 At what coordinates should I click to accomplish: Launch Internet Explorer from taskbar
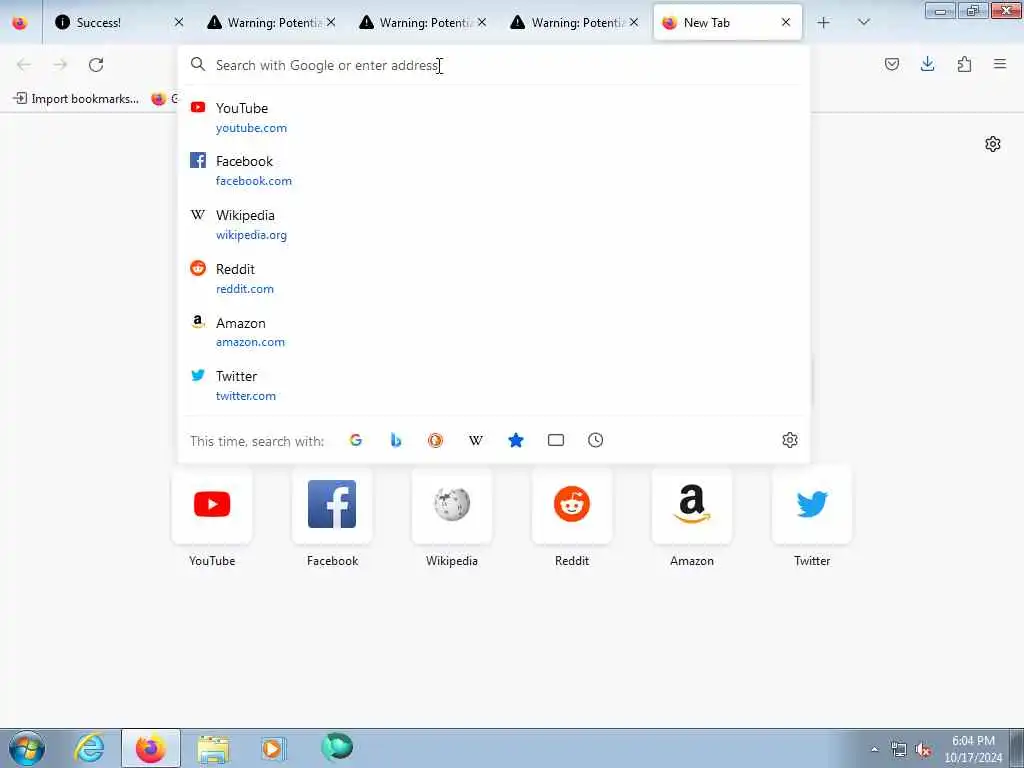pos(89,748)
